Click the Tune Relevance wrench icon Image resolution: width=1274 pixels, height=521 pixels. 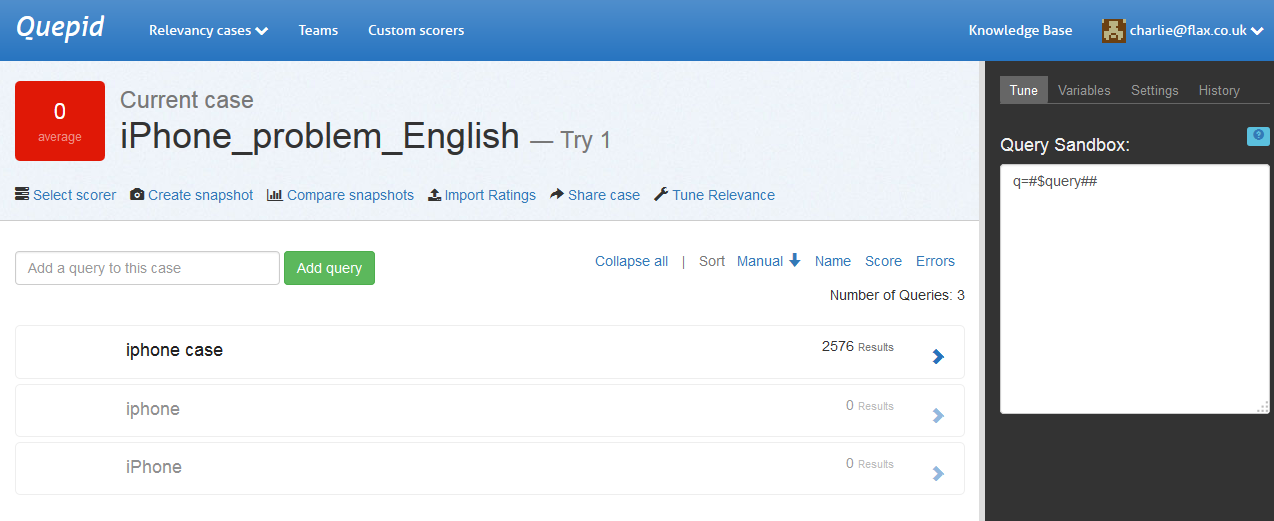coord(661,195)
